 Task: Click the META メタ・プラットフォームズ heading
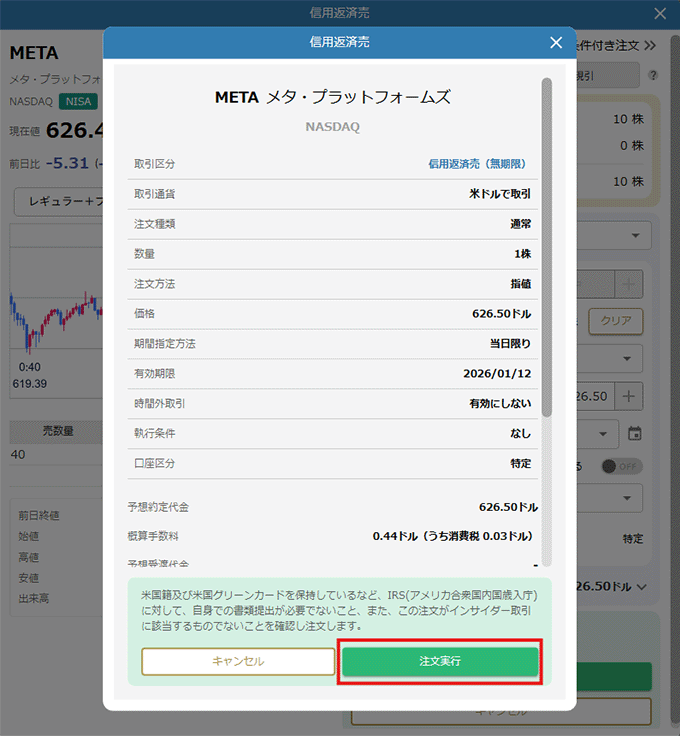click(x=332, y=97)
